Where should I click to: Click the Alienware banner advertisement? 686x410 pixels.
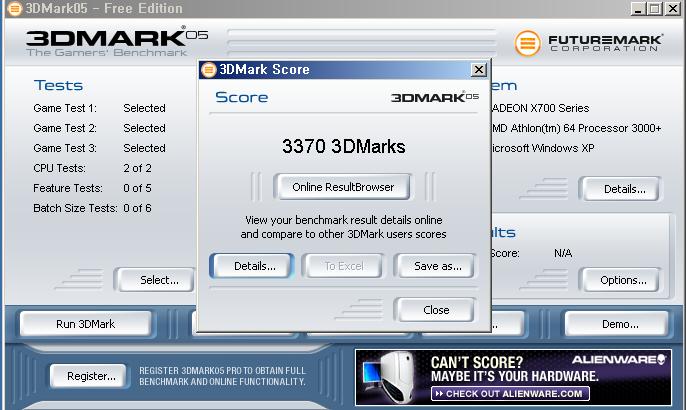[513, 377]
